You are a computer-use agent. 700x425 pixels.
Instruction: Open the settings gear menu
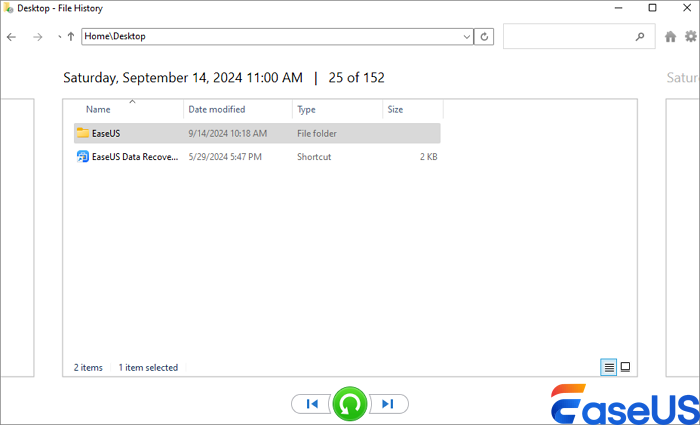pyautogui.click(x=691, y=36)
